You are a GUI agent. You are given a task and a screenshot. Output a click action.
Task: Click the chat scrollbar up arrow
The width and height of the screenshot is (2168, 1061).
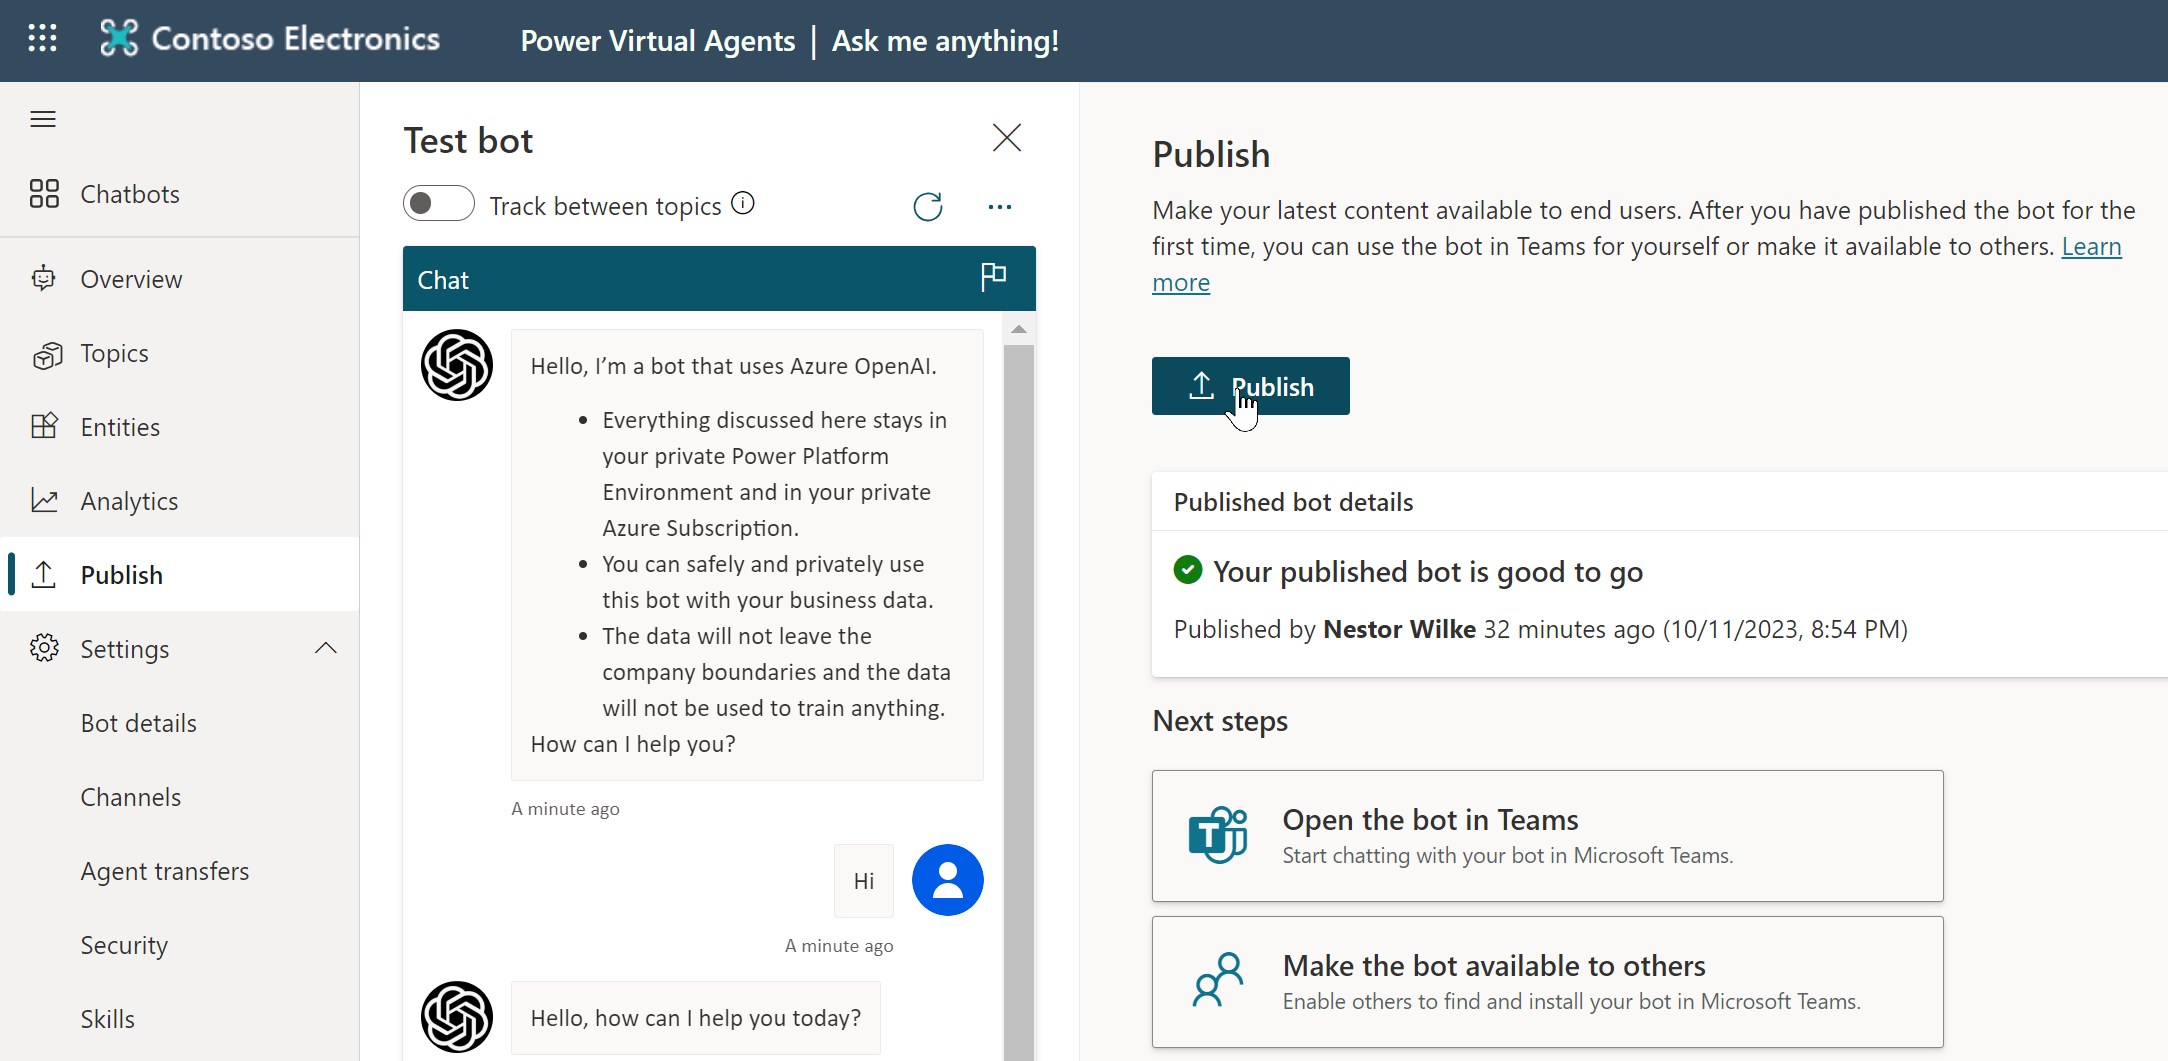[1019, 329]
